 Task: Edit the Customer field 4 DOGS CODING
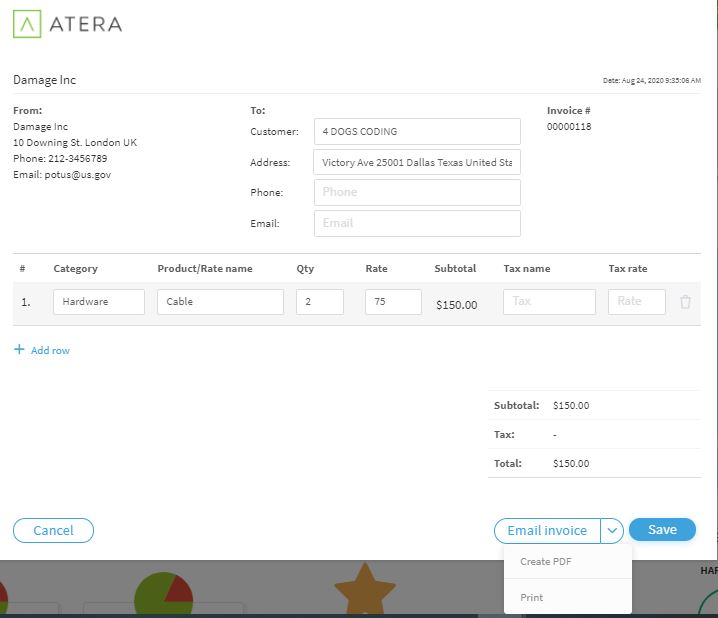pos(417,131)
